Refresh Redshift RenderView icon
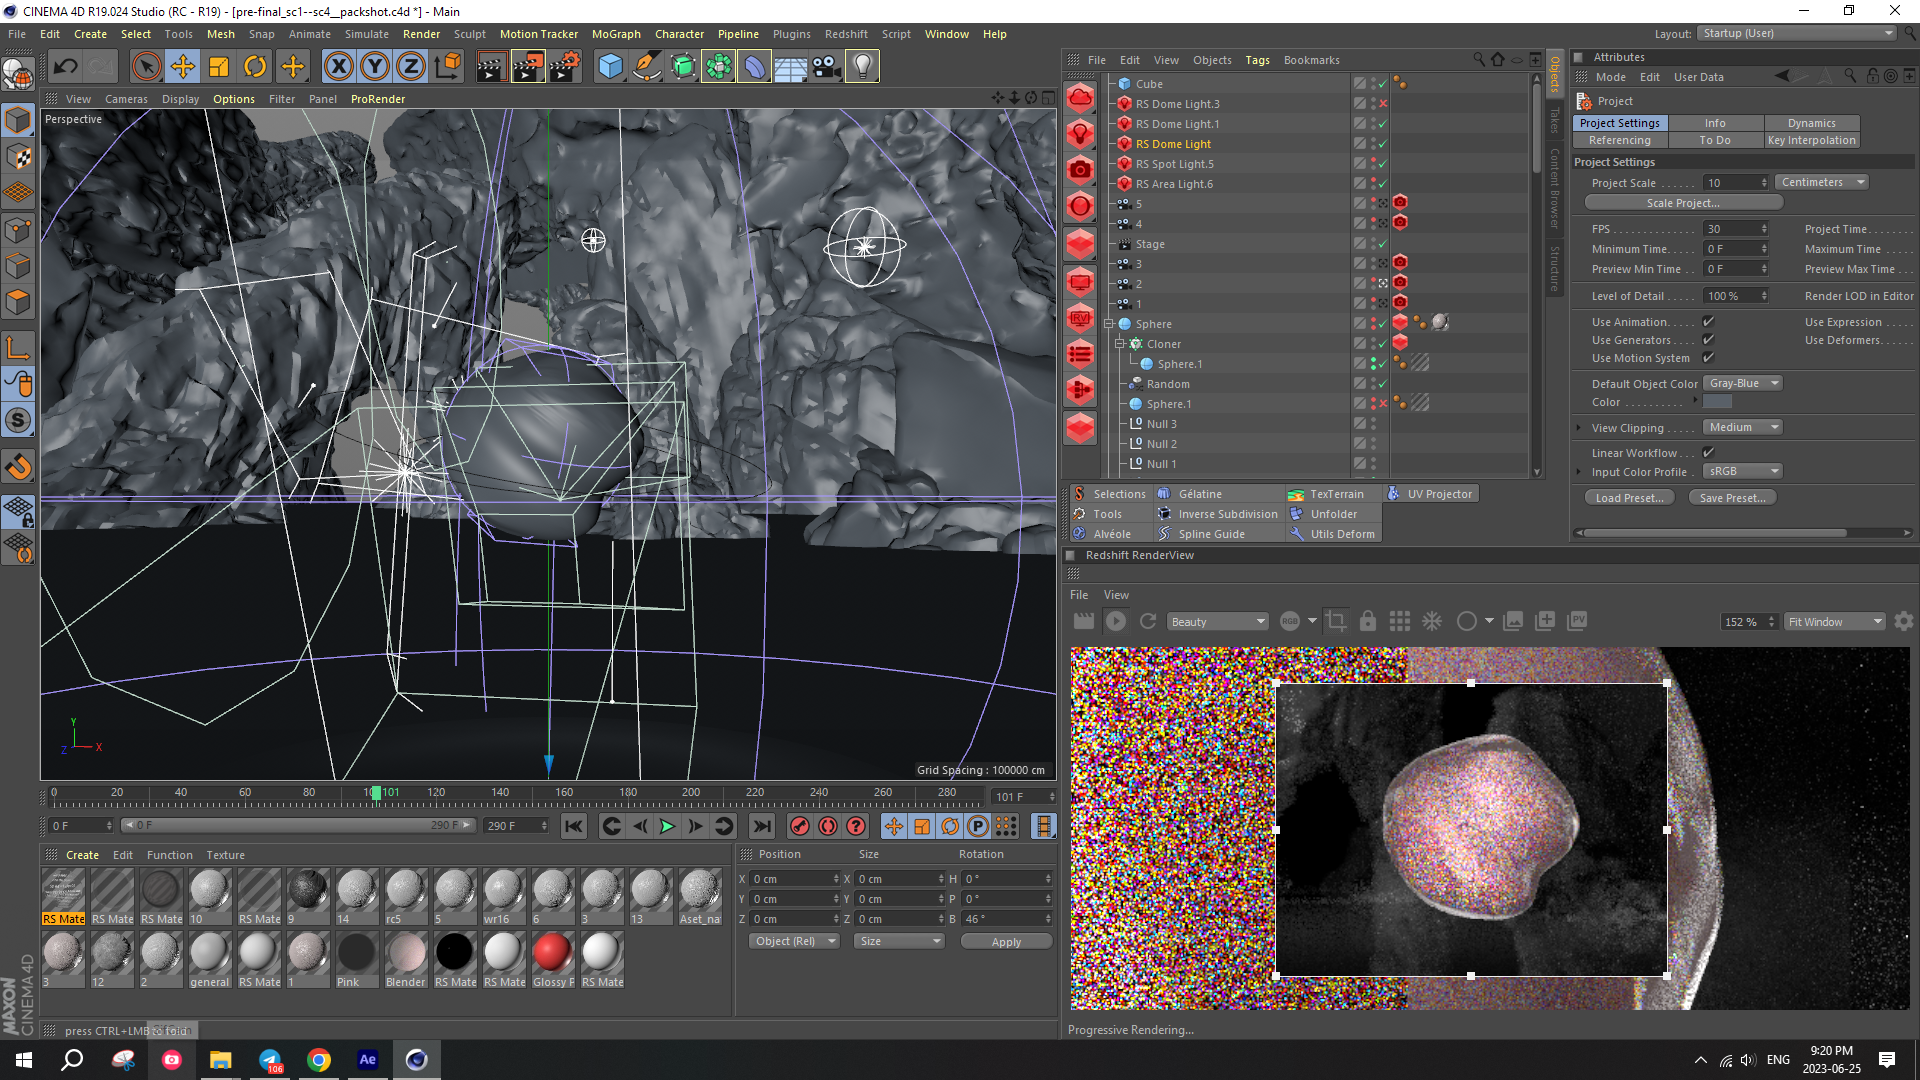Screen dimensions: 1920x1080 pyautogui.click(x=1148, y=622)
